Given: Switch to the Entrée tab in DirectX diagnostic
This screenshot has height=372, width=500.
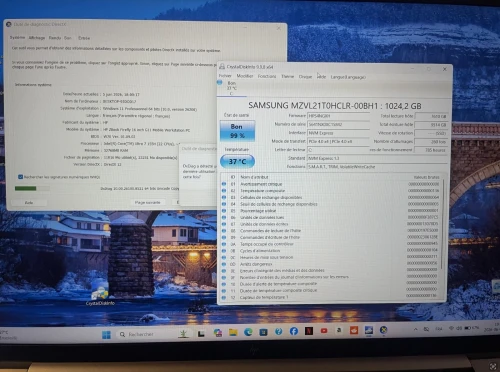Looking at the screenshot, I should tap(84, 38).
